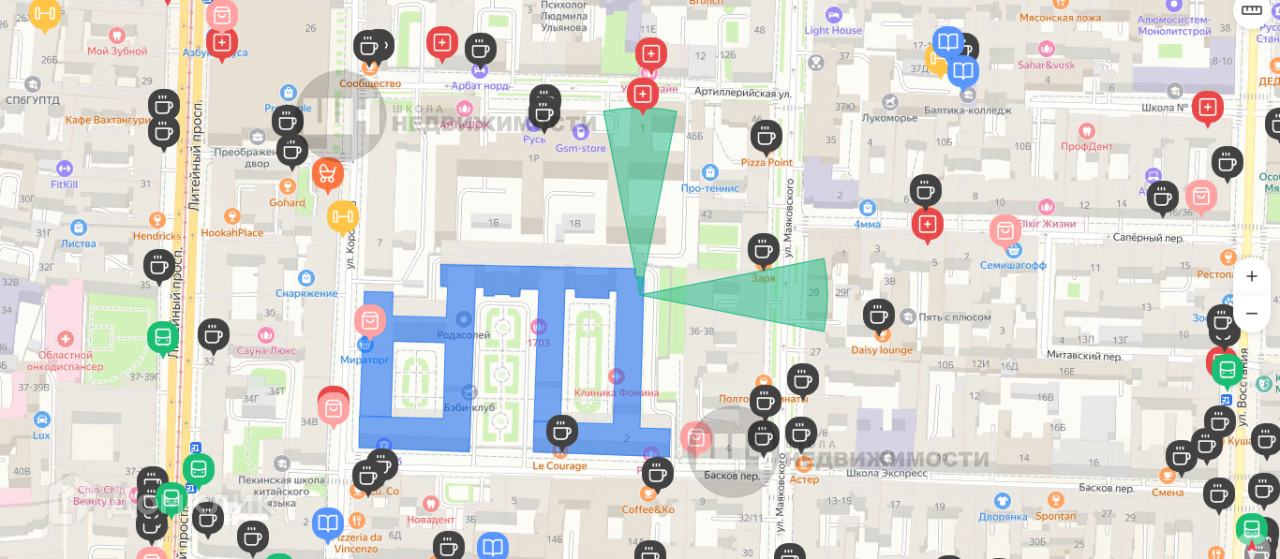Select the orange shopping cart marker near Gohard
Screen dimensions: 1280x559
pyautogui.click(x=327, y=175)
